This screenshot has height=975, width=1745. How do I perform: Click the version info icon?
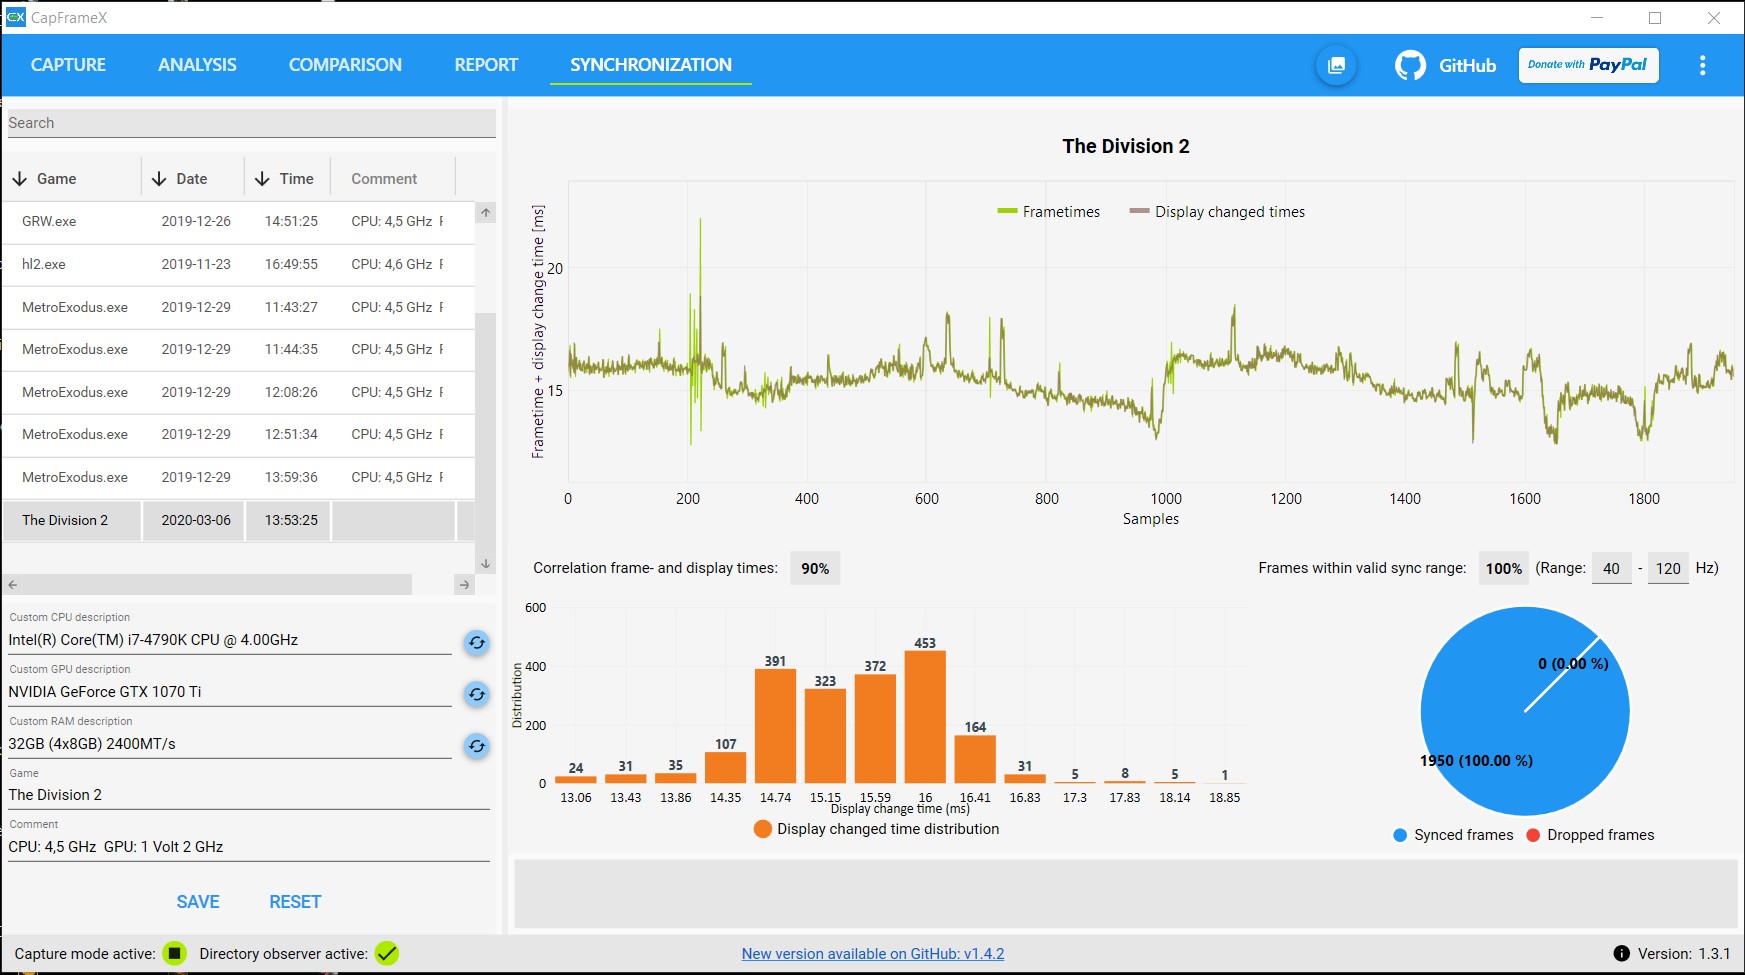[x=1621, y=954]
